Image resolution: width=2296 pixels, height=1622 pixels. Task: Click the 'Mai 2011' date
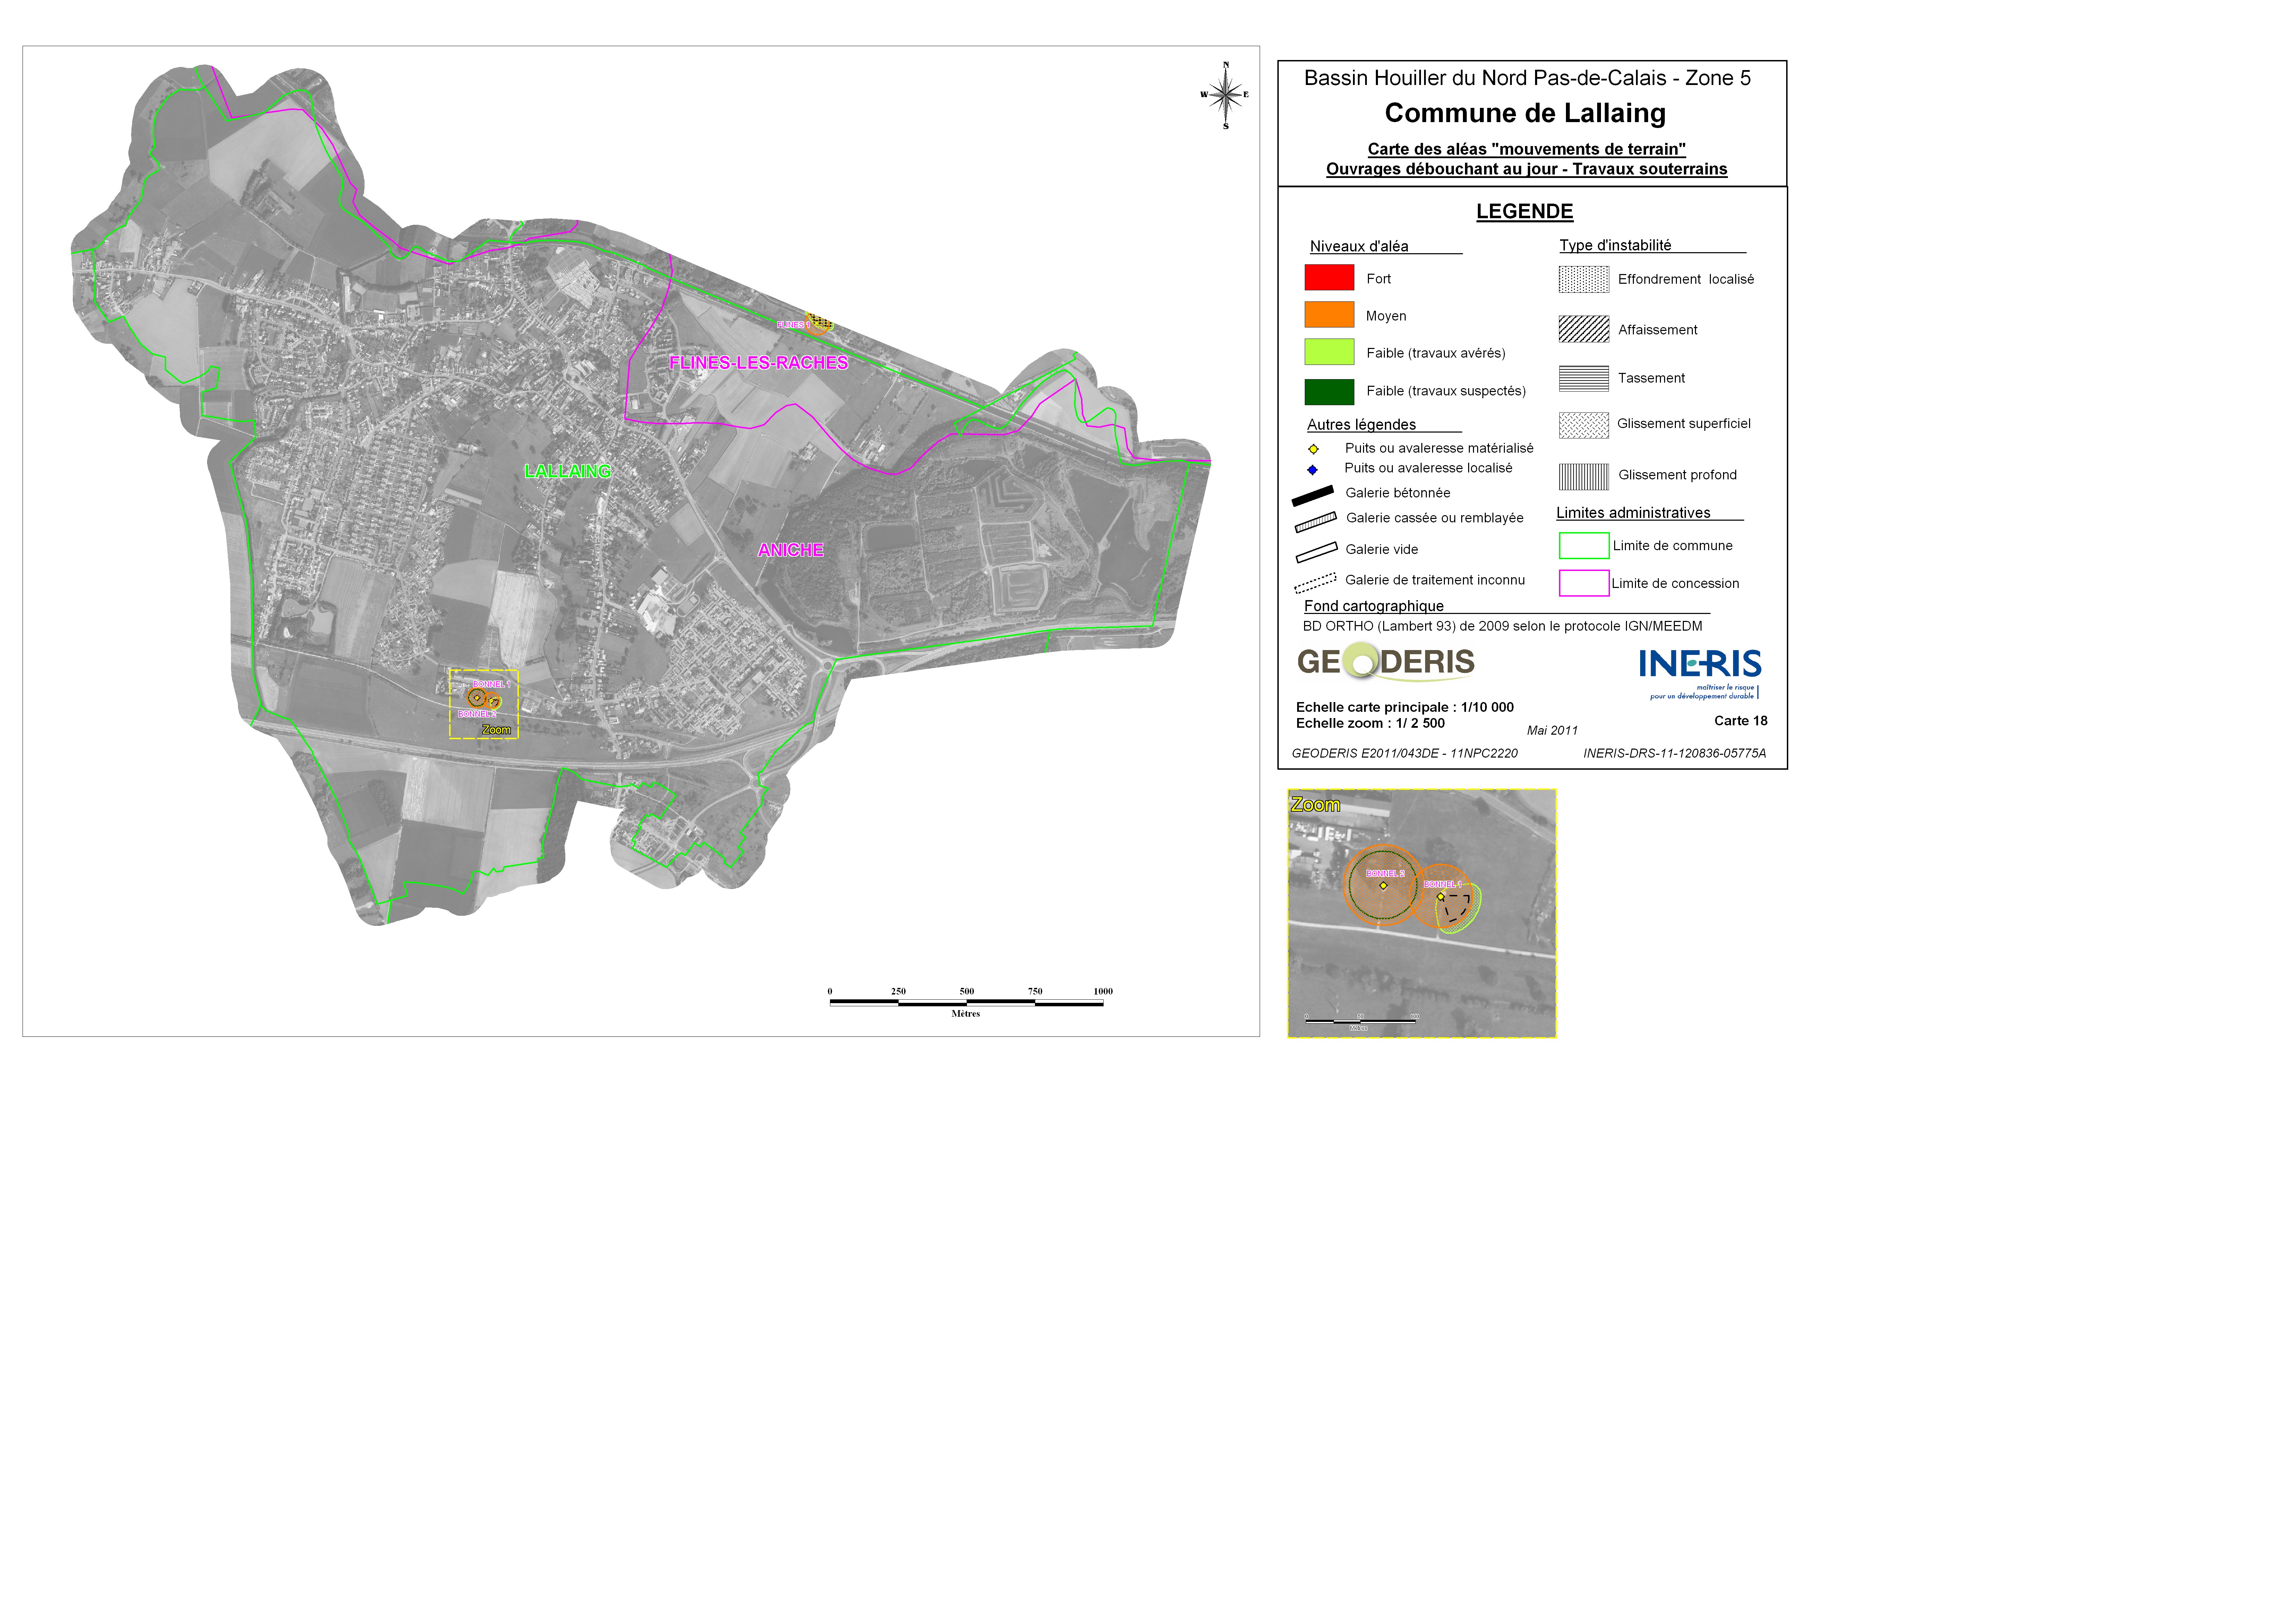tap(1552, 731)
